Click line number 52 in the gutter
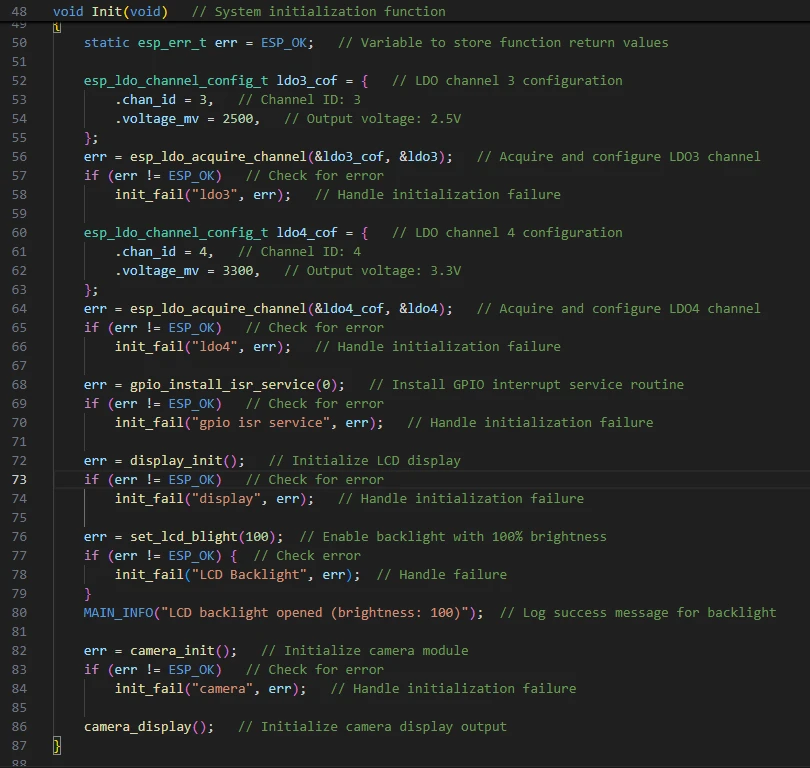The height and width of the screenshot is (768, 810). pos(19,80)
